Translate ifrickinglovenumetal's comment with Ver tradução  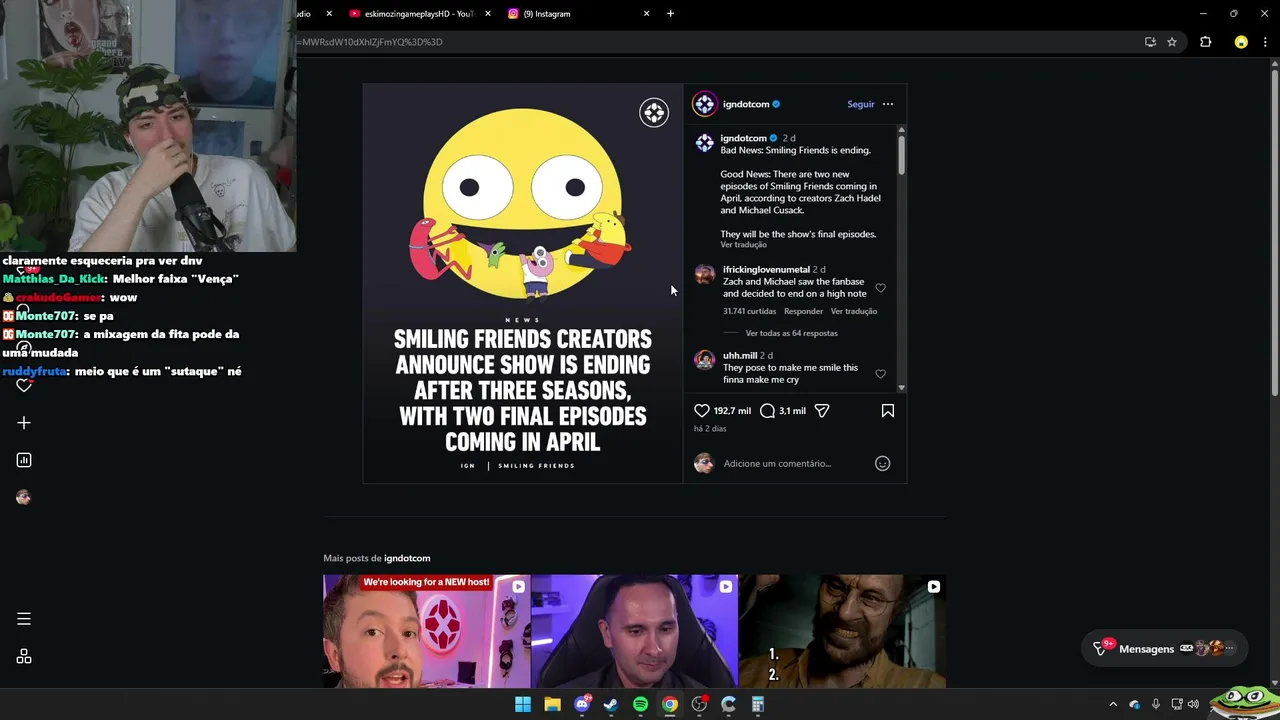[x=854, y=311]
